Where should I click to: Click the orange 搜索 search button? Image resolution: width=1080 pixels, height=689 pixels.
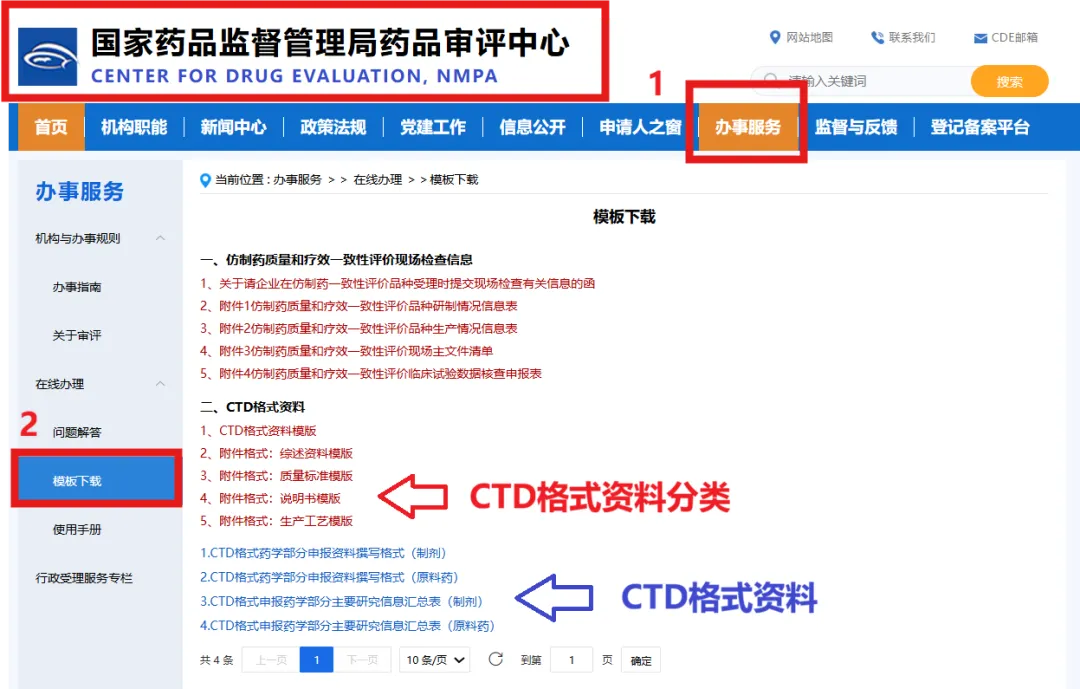click(x=1010, y=81)
